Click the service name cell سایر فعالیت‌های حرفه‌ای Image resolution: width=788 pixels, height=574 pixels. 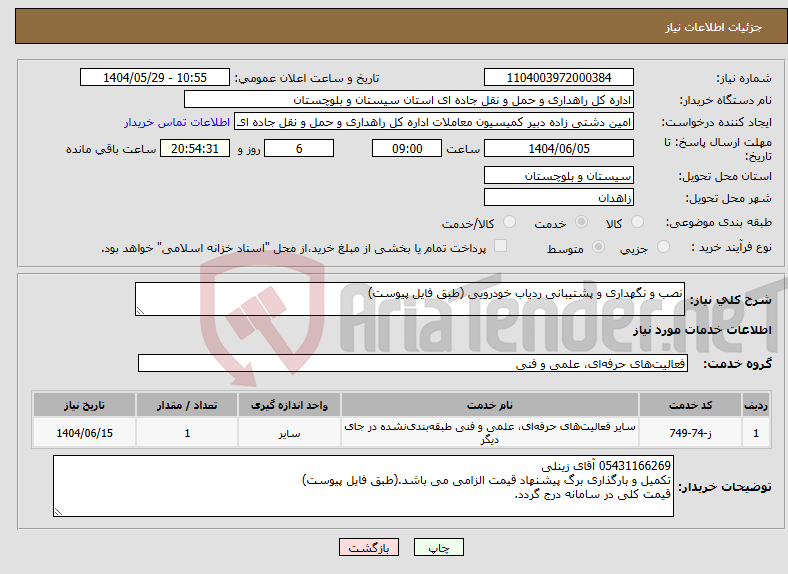[489, 433]
